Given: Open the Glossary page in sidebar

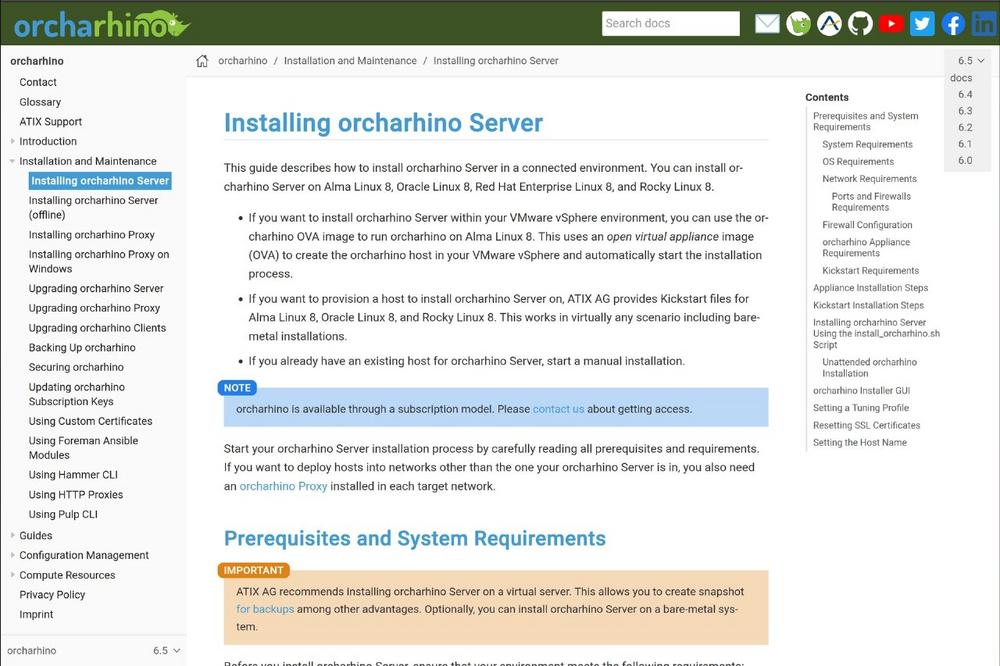Looking at the screenshot, I should pyautogui.click(x=40, y=102).
